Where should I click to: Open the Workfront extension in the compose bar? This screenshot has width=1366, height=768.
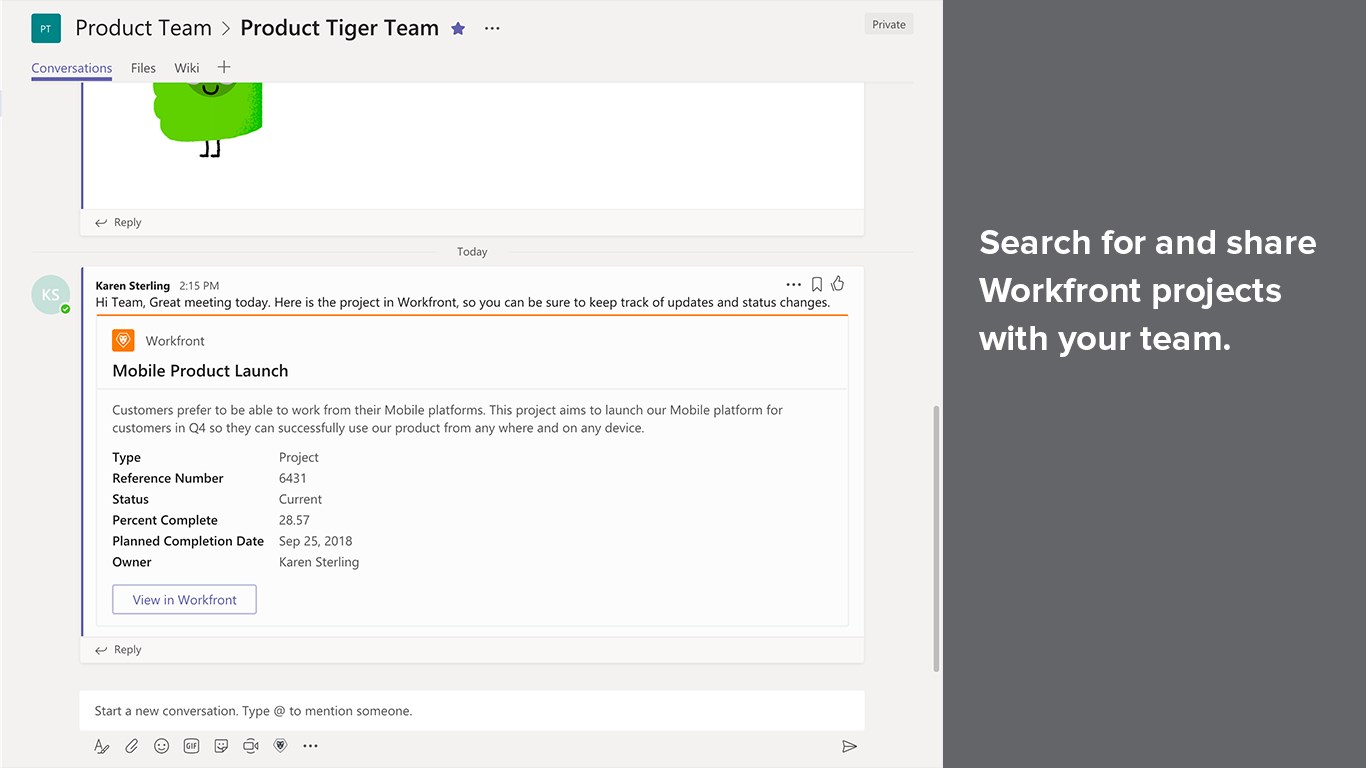(281, 746)
